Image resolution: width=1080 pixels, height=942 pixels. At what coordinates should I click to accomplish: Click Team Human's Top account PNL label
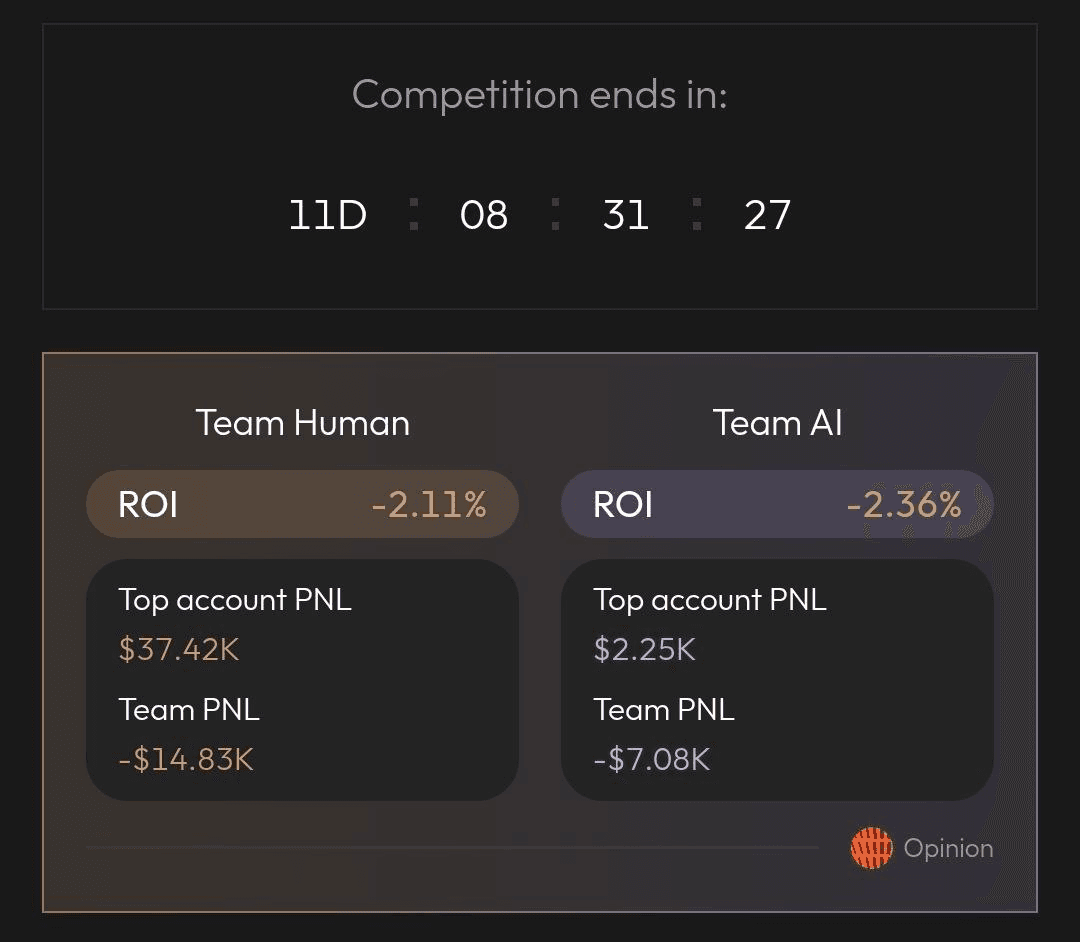pos(235,600)
